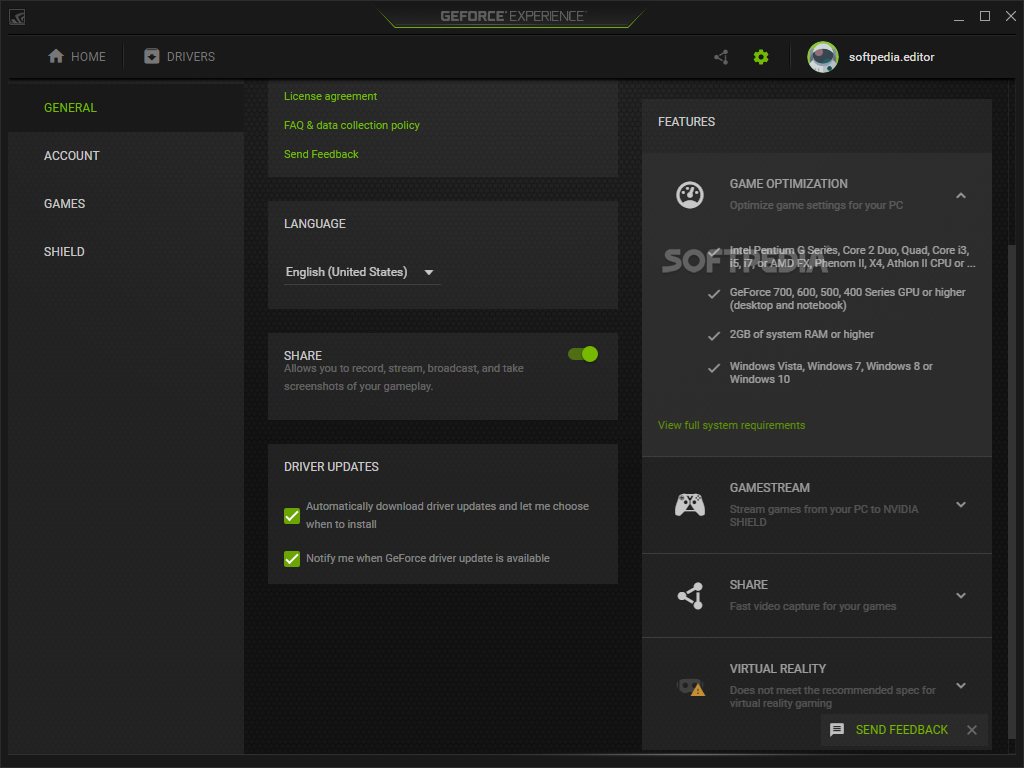Close the GeForce Experience window
Screen dimensions: 1024x768
[x=1010, y=16]
